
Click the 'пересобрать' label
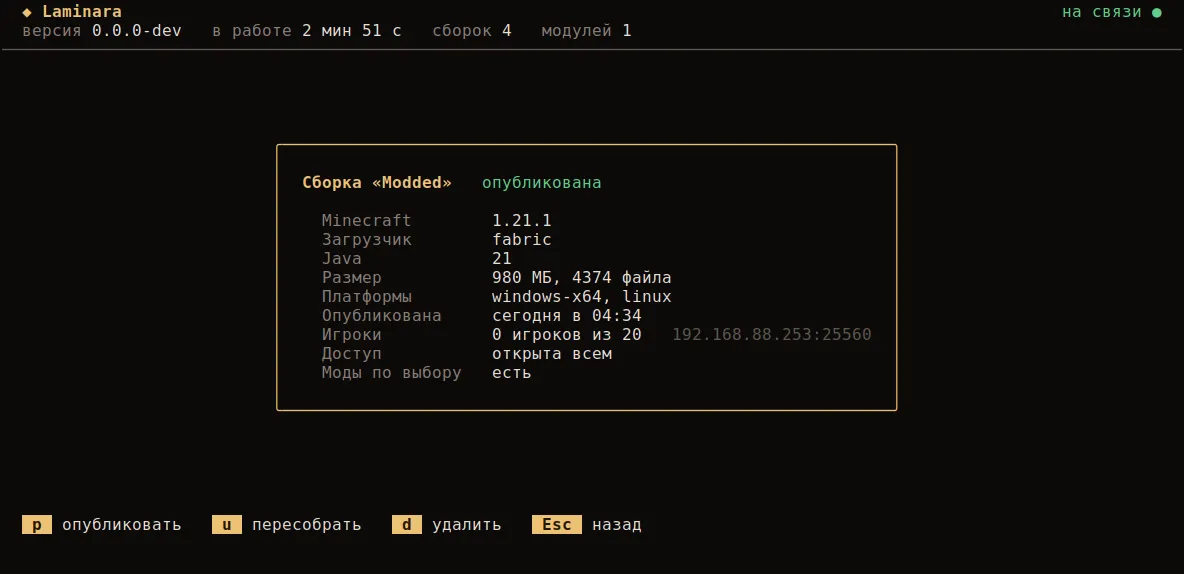tap(307, 524)
